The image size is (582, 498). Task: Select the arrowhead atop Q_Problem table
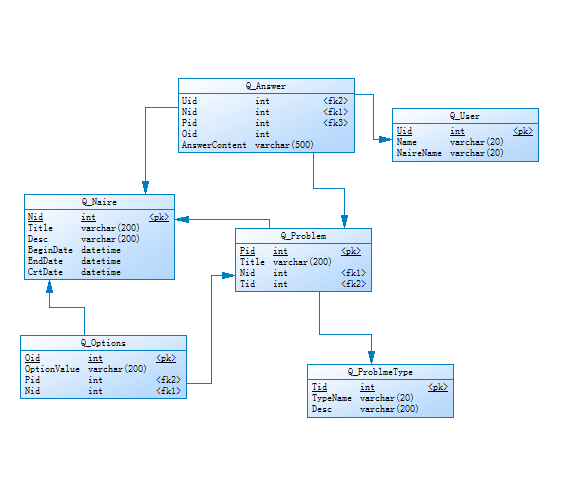[x=344, y=221]
